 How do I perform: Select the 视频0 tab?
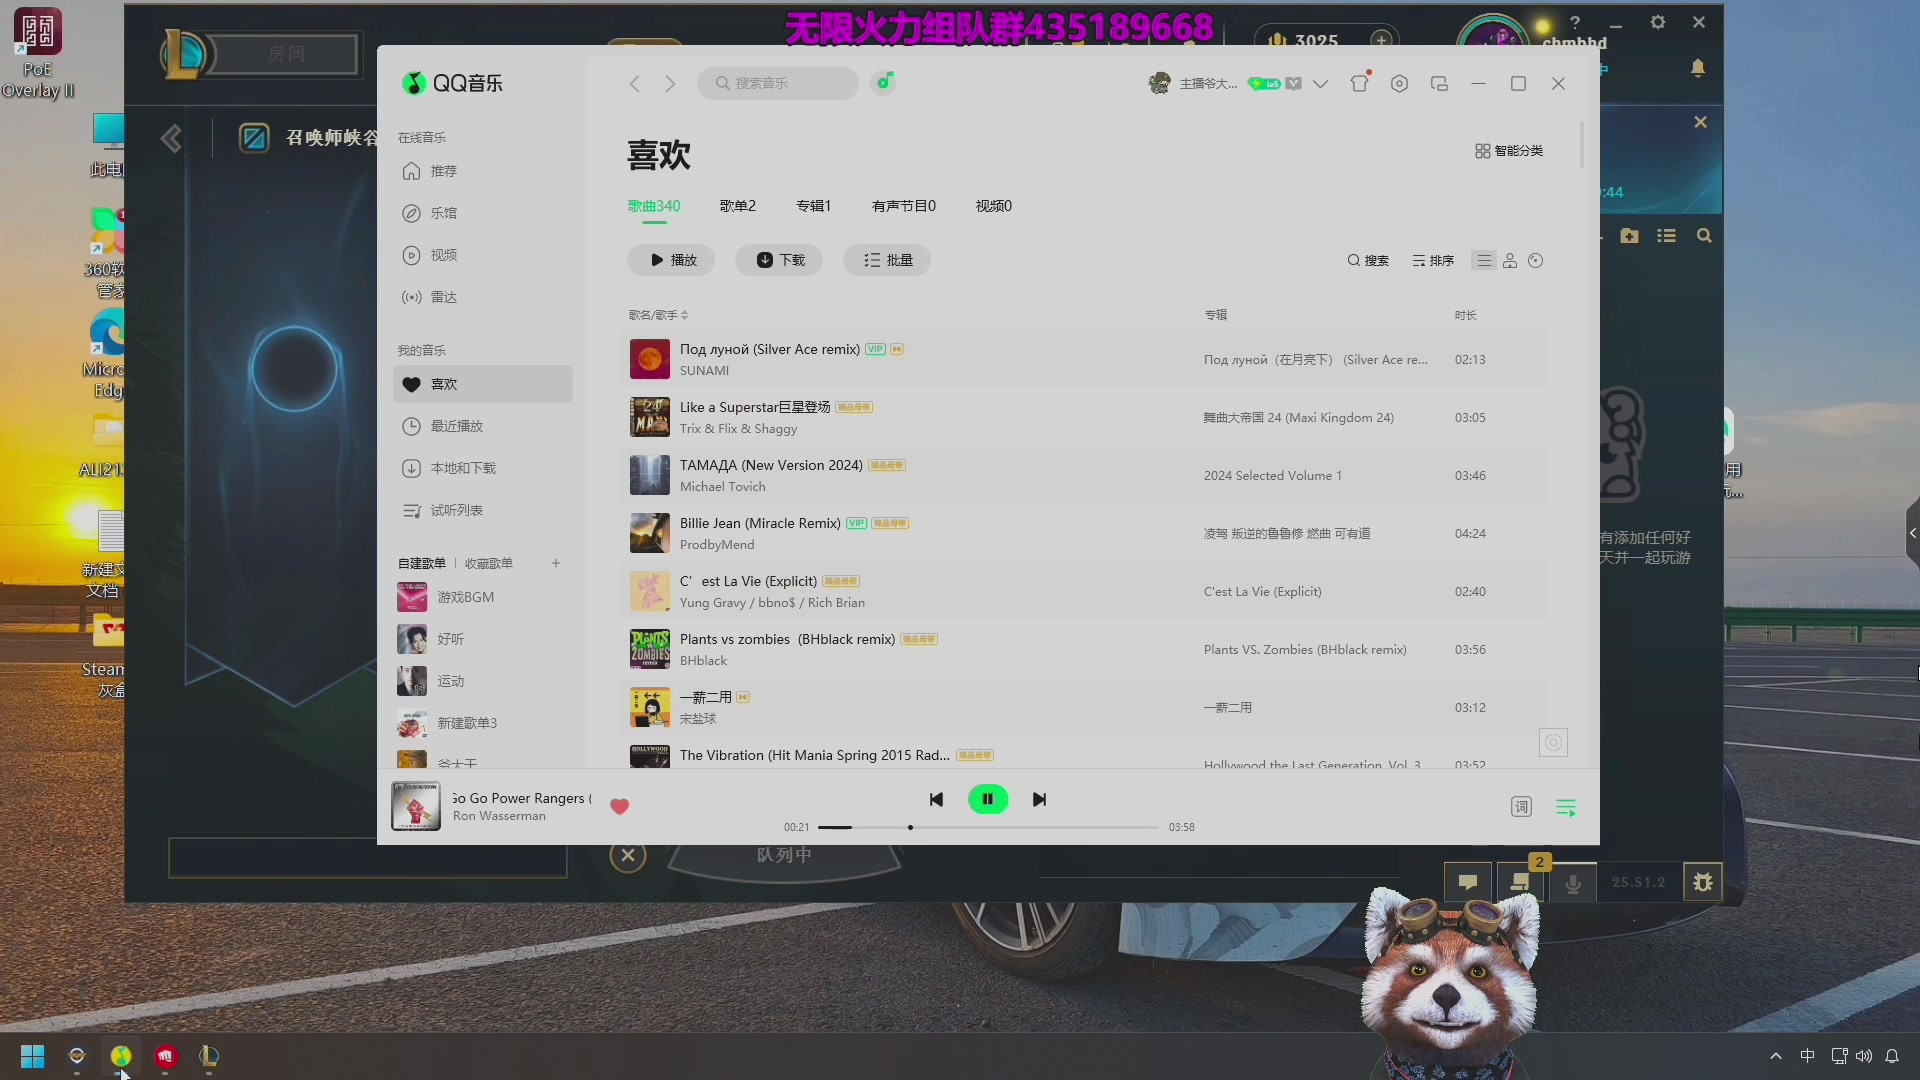pos(994,206)
